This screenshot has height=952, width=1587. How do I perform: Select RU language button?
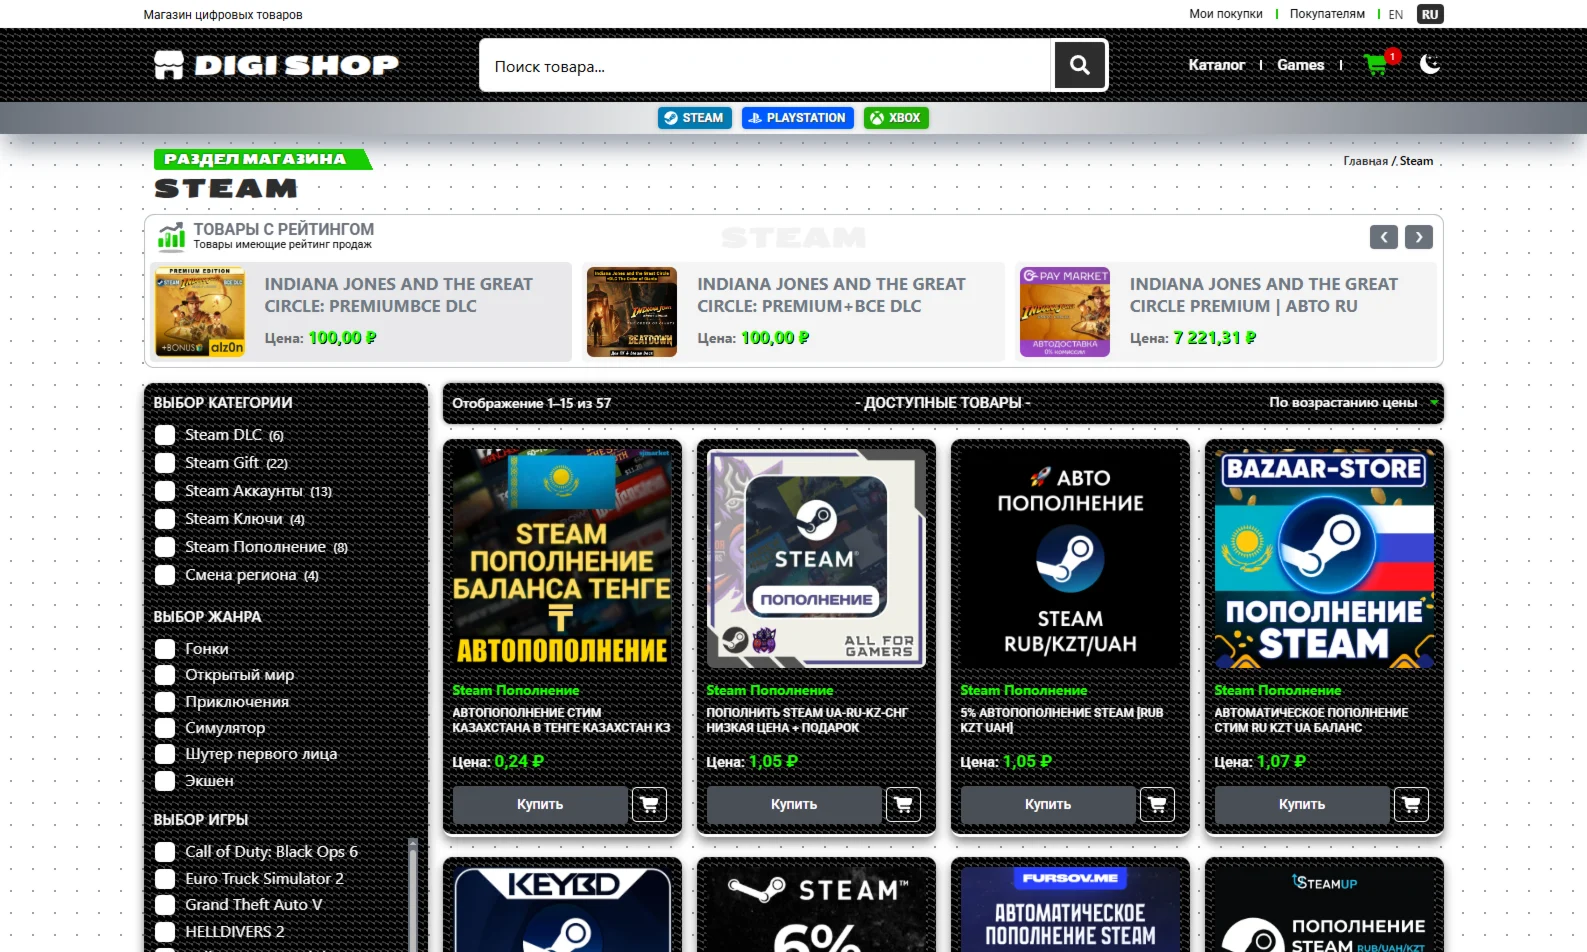[1430, 14]
